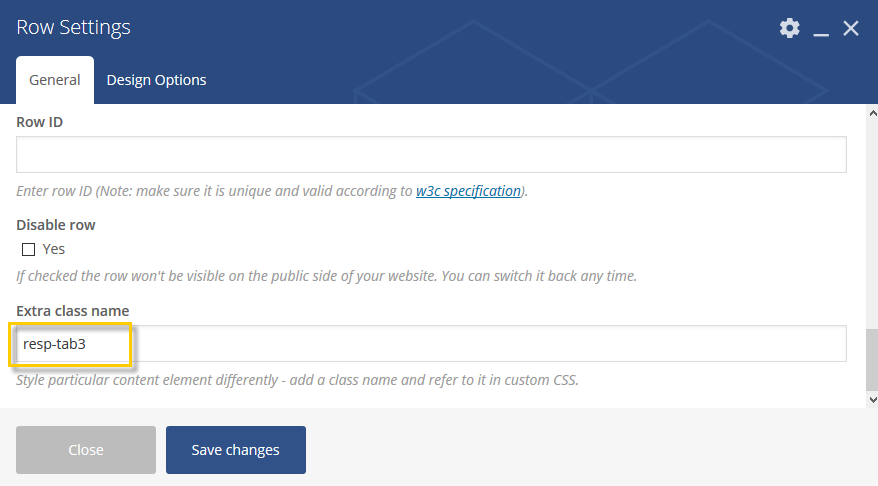Click the scrollbar down arrow
Viewport: 878px width, 486px height.
tap(872, 399)
